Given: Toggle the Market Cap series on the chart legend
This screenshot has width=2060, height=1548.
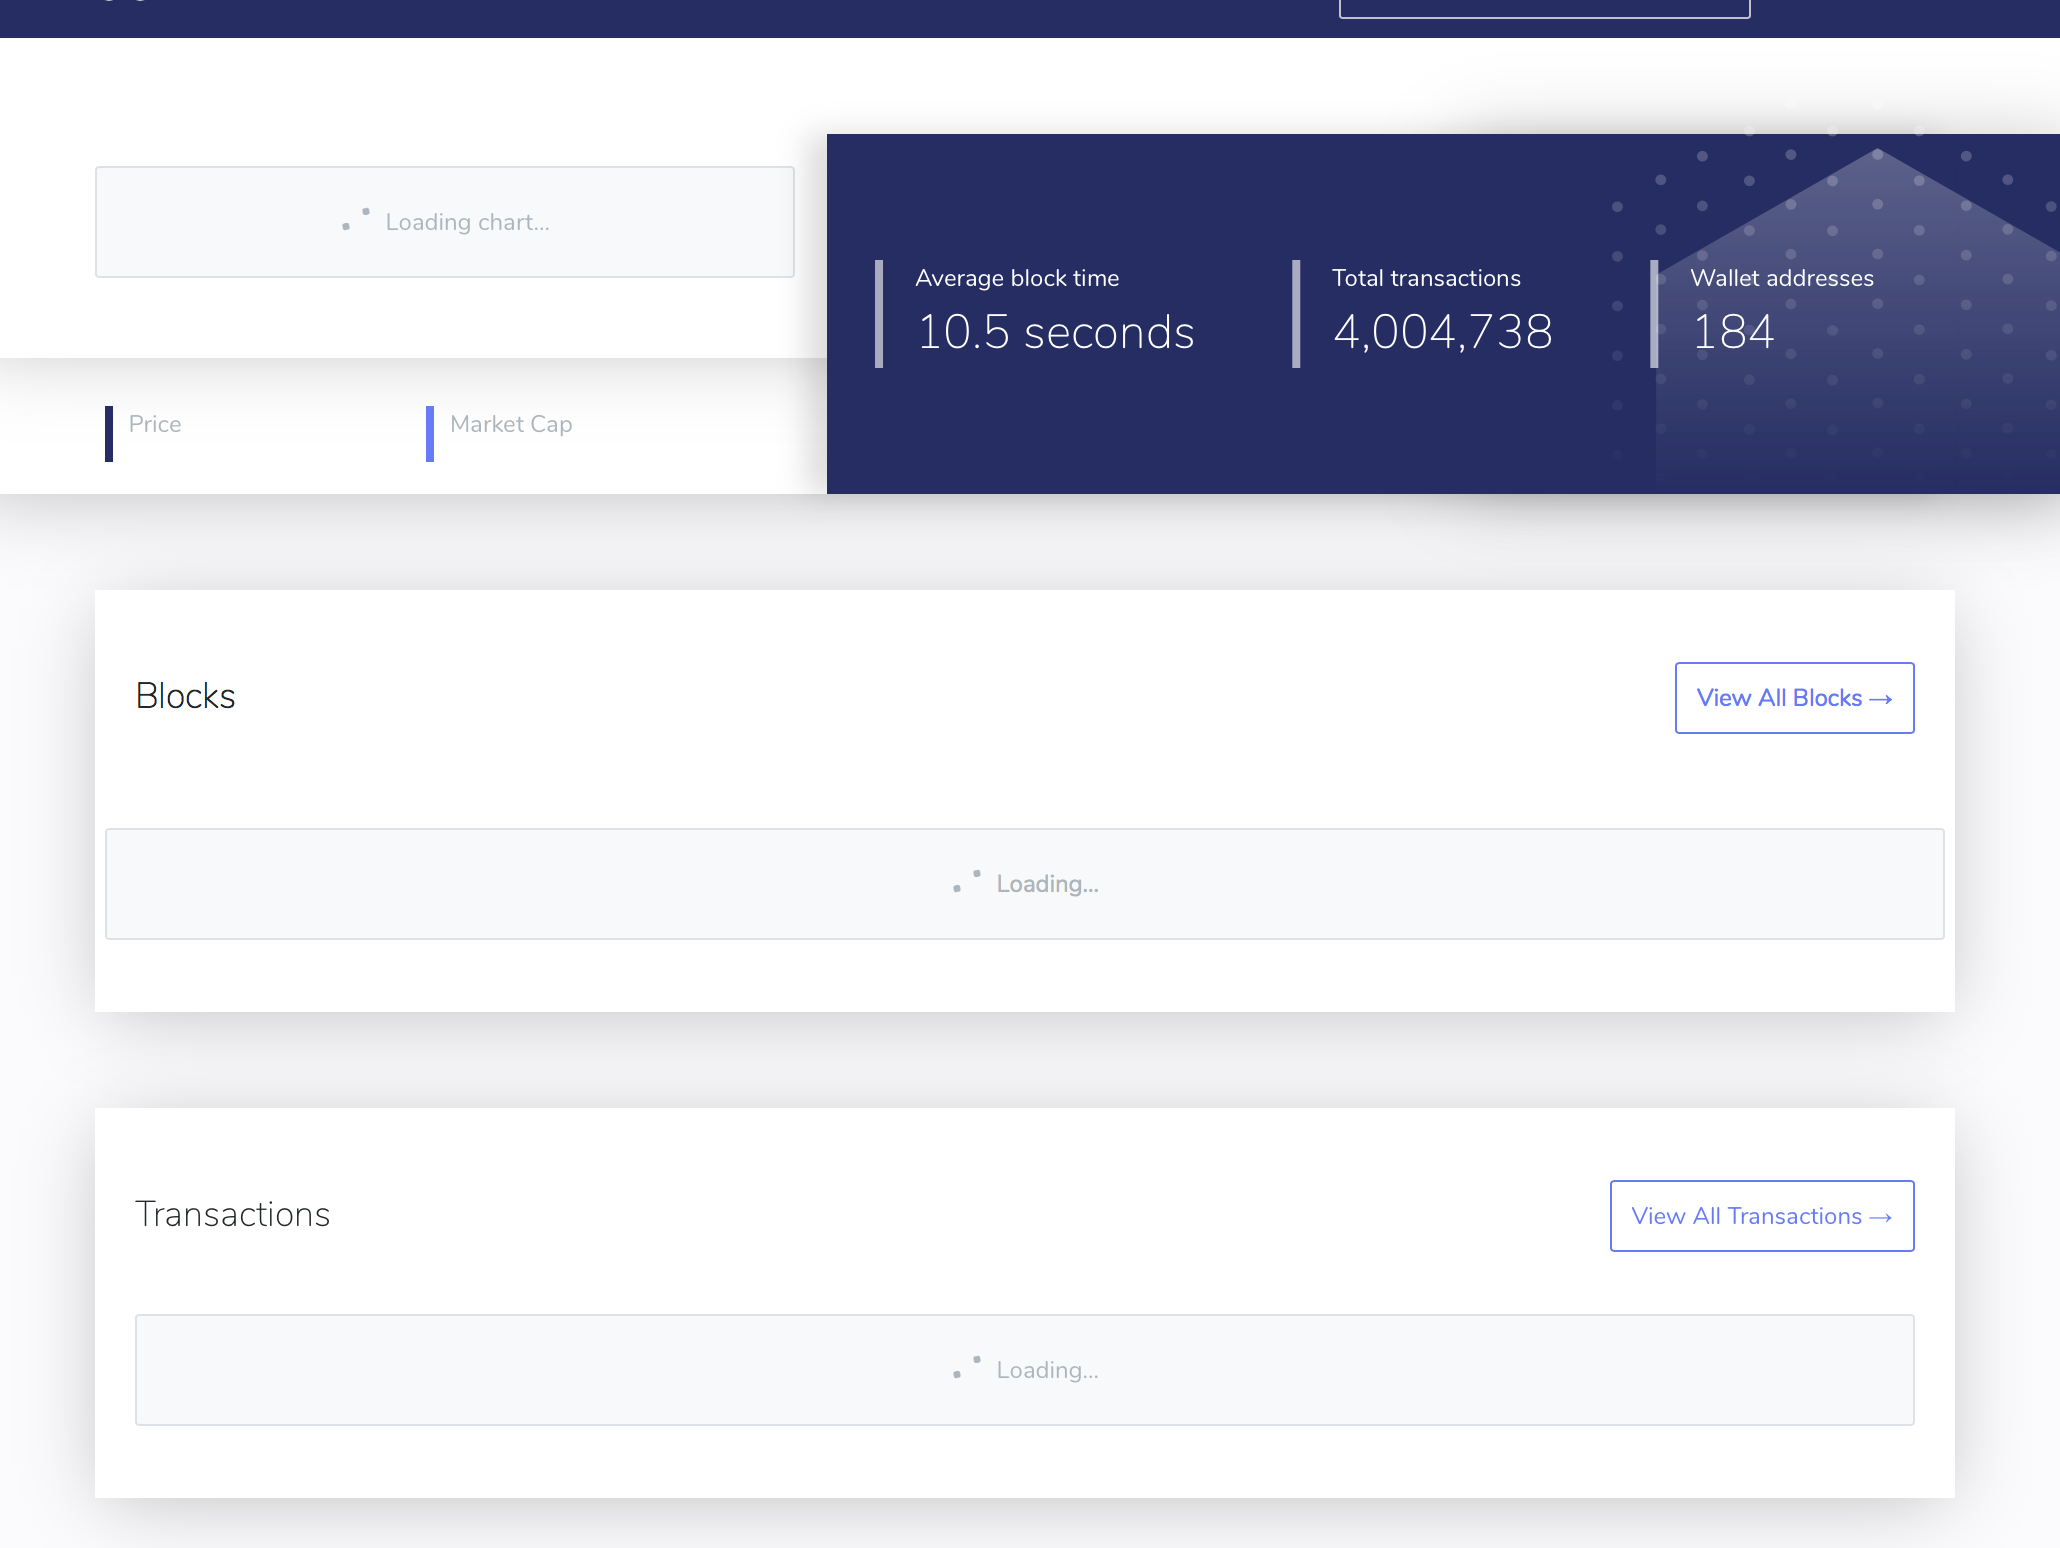Looking at the screenshot, I should (510, 424).
